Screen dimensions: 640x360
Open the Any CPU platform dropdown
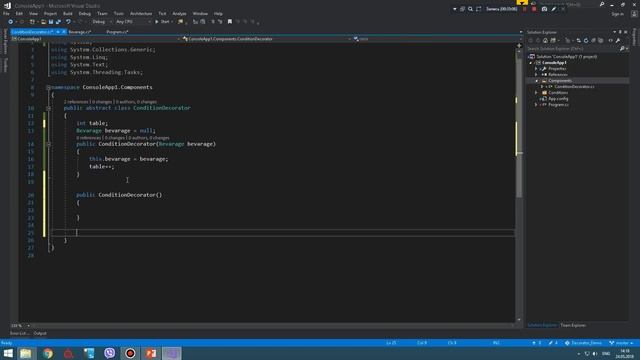[x=133, y=22]
